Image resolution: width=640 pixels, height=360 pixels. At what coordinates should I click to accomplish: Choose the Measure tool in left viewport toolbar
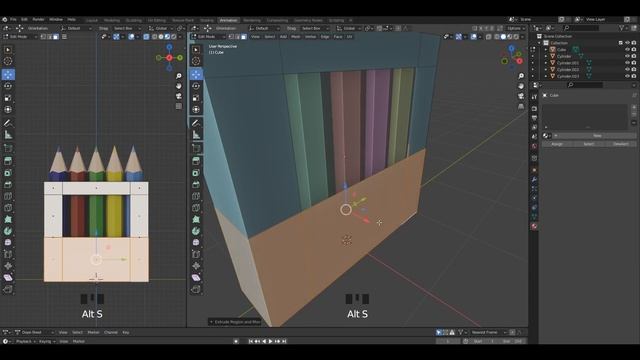click(8, 135)
